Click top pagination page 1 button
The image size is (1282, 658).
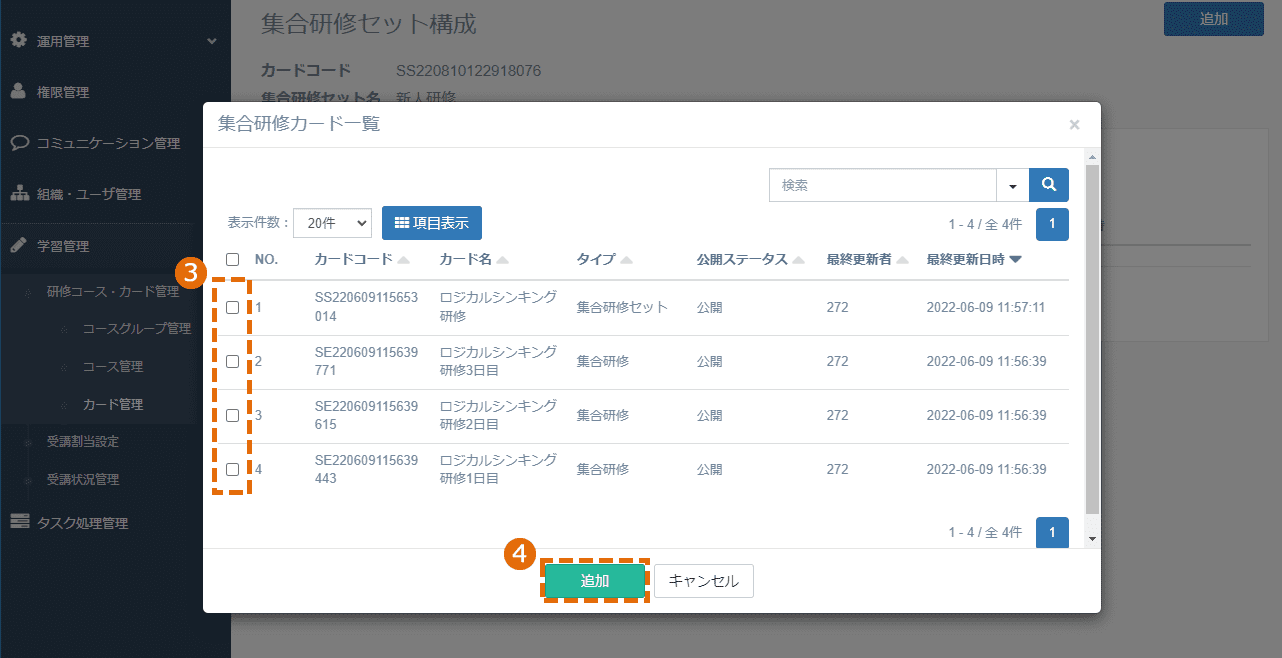(x=1052, y=225)
